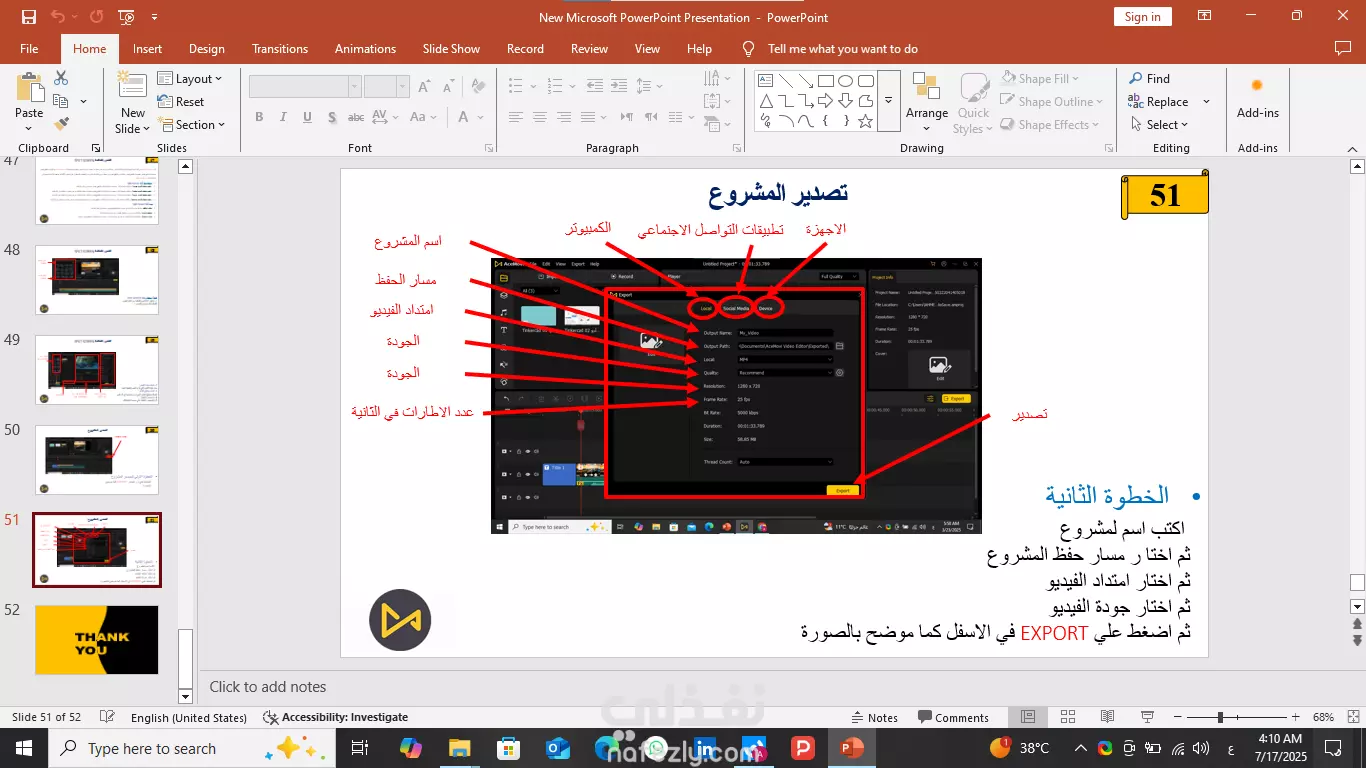Screen dimensions: 1366x768
Task: Select slide 48 thumbnail
Action: (x=97, y=280)
